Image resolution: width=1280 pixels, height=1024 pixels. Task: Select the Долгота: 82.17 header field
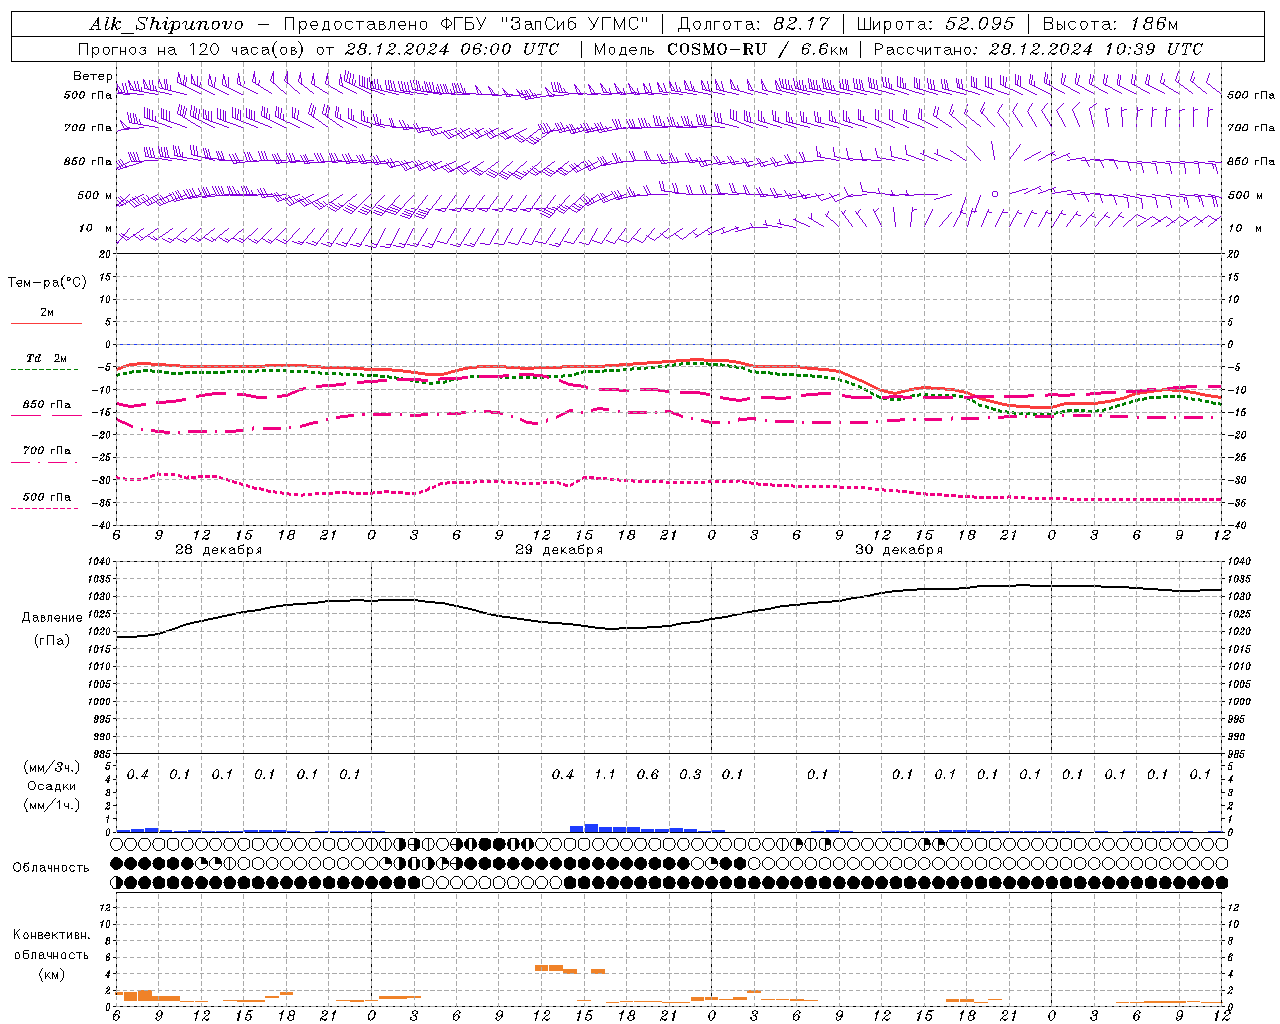click(752, 24)
